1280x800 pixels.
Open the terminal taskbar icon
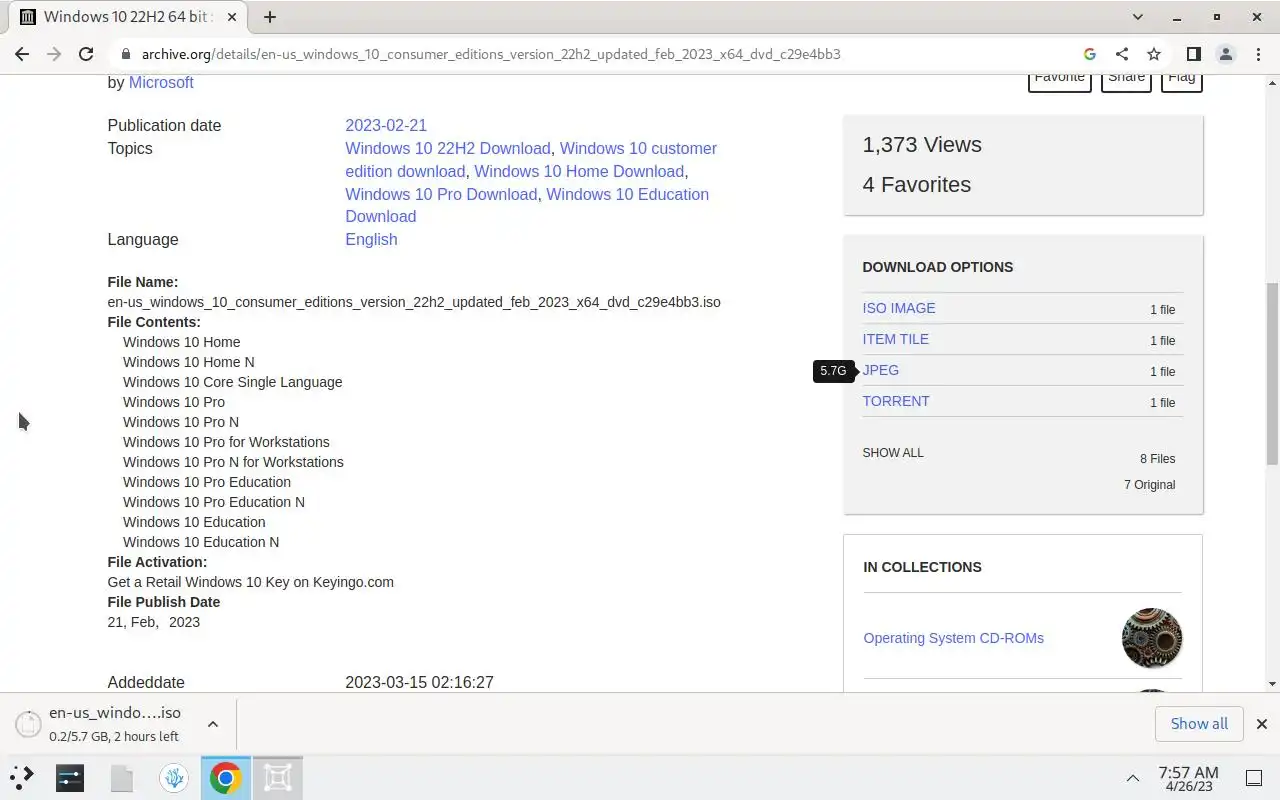point(70,777)
